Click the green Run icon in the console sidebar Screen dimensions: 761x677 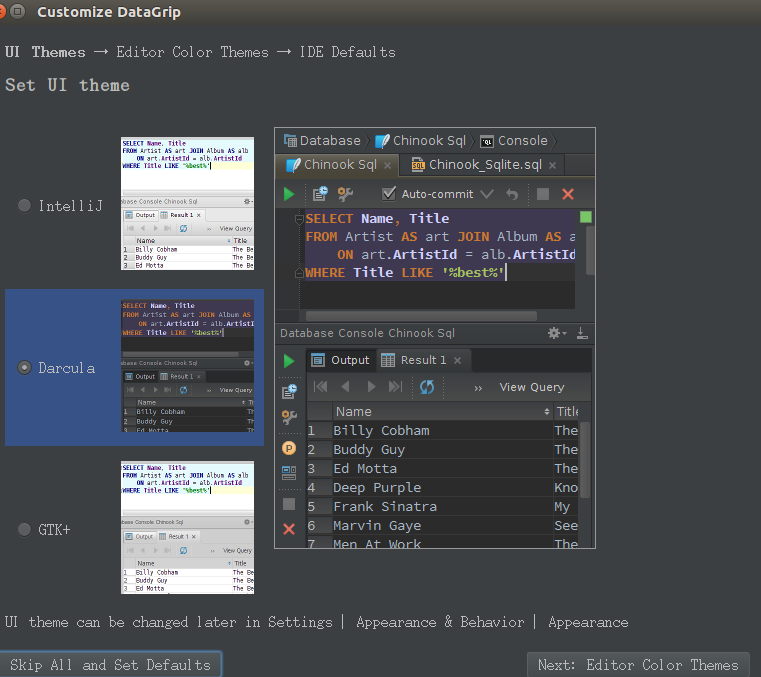click(289, 361)
